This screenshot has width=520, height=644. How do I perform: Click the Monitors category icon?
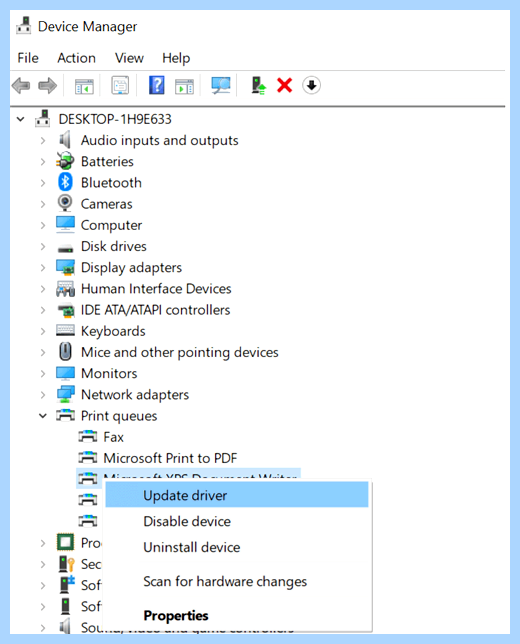click(x=65, y=373)
